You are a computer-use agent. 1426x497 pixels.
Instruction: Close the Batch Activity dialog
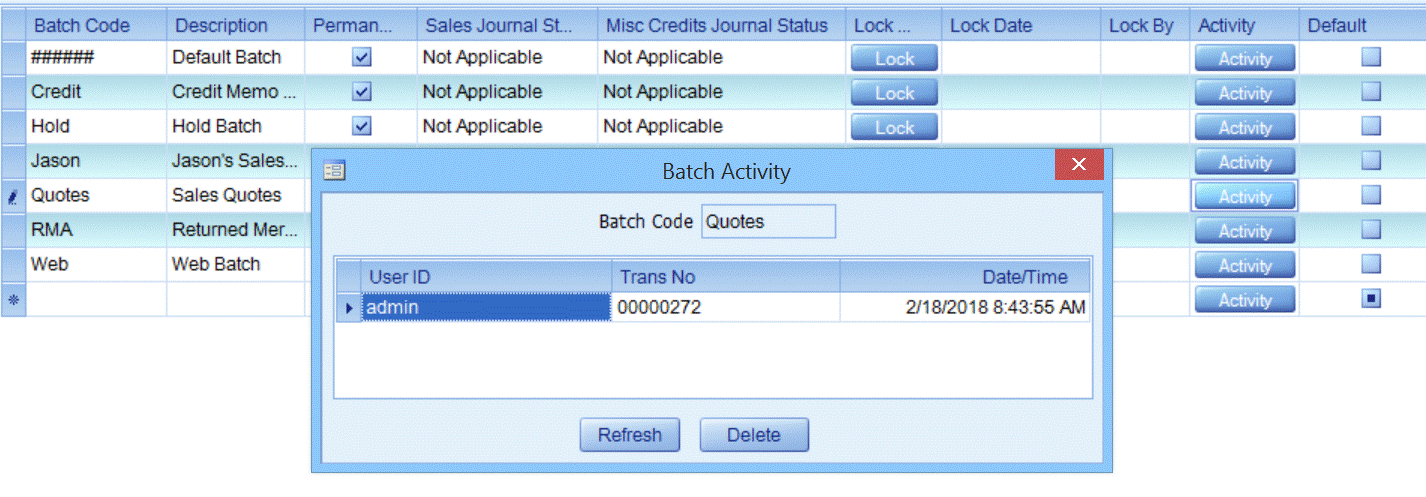coord(1079,165)
